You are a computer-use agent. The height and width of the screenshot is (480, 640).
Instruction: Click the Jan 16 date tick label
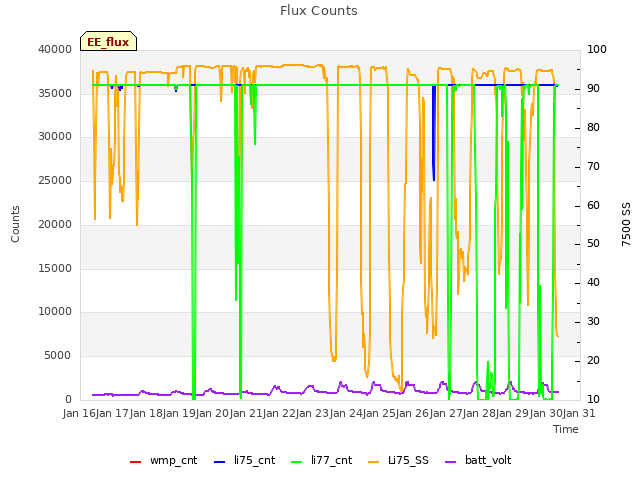click(x=79, y=413)
